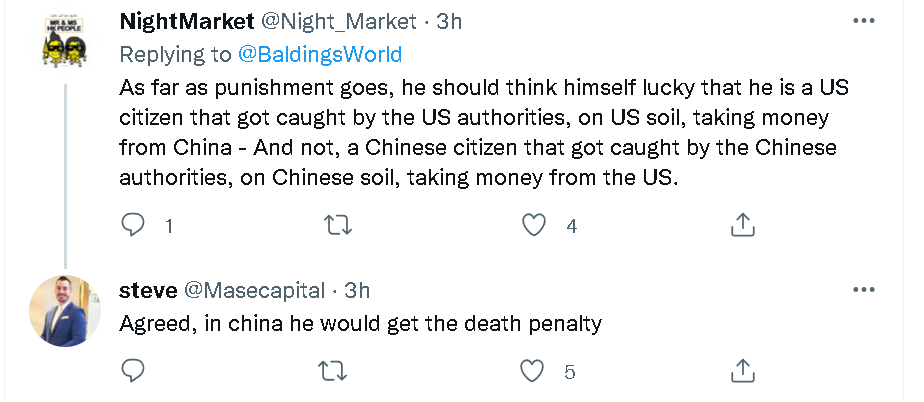924x402 pixels.
Task: Reply to steve's death penalty tweet
Action: tap(133, 371)
